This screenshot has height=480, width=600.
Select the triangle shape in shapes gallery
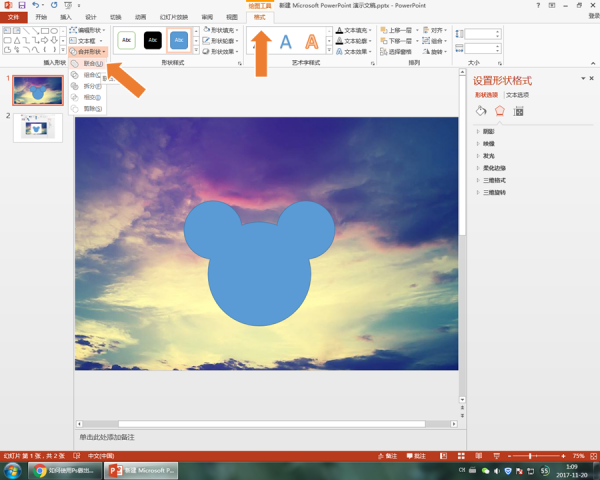17,40
